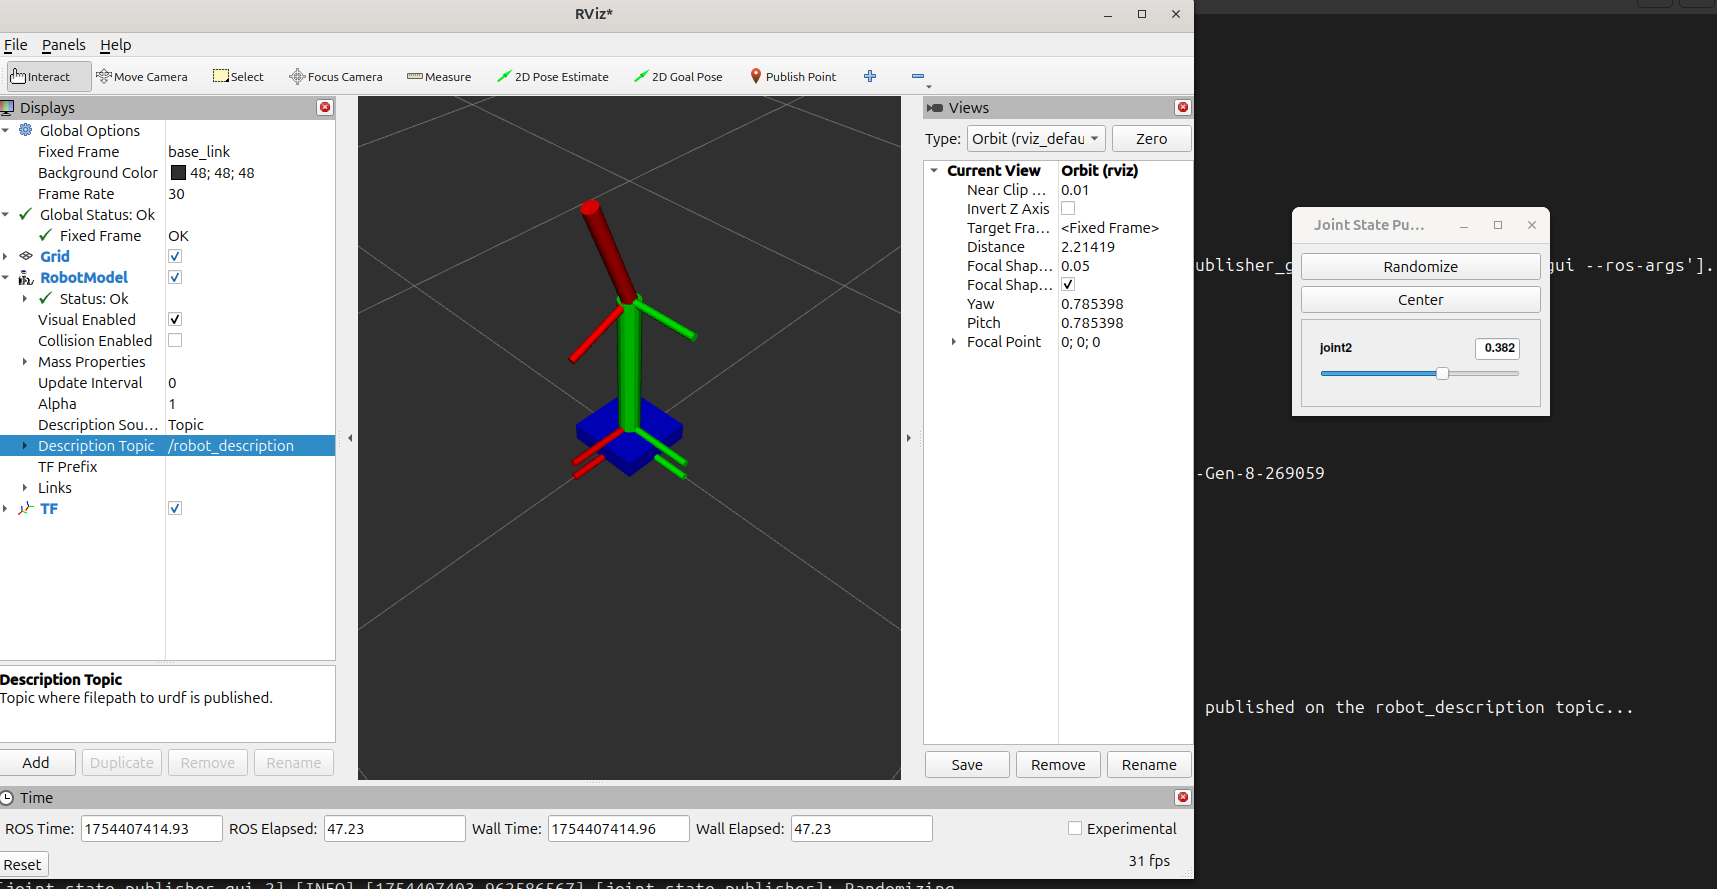The image size is (1717, 889).
Task: Select the Interact tool
Action: click(x=41, y=77)
